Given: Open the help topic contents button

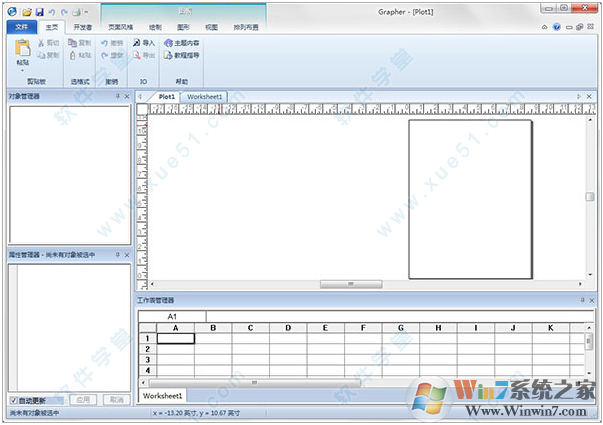Looking at the screenshot, I should click(182, 43).
